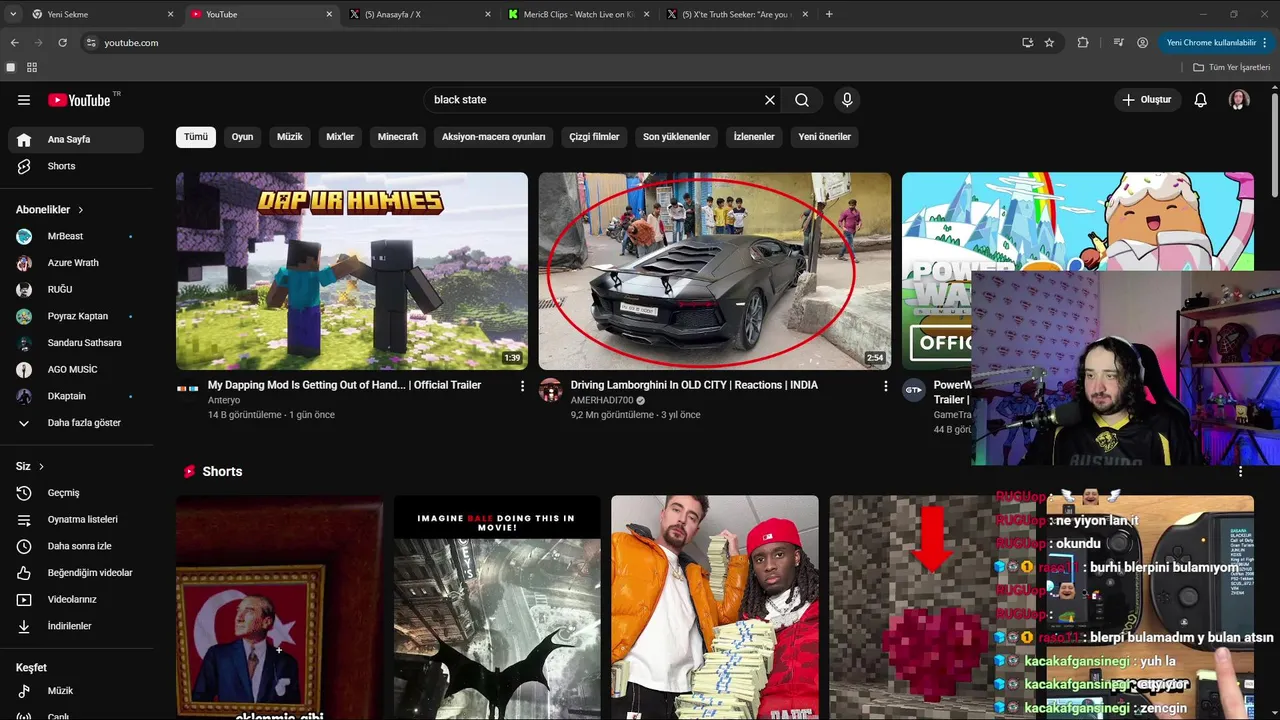Open the Lamborghini video thumbnail
The width and height of the screenshot is (1280, 720).
(x=715, y=271)
